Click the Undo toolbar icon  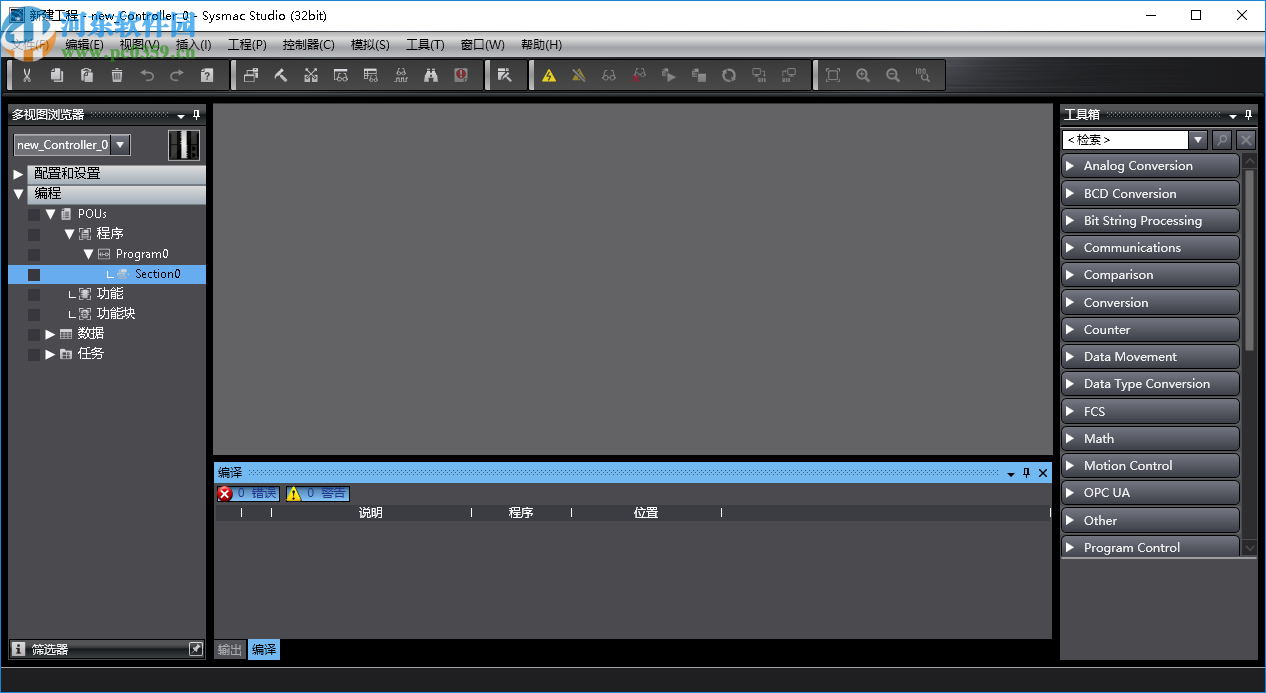click(147, 75)
